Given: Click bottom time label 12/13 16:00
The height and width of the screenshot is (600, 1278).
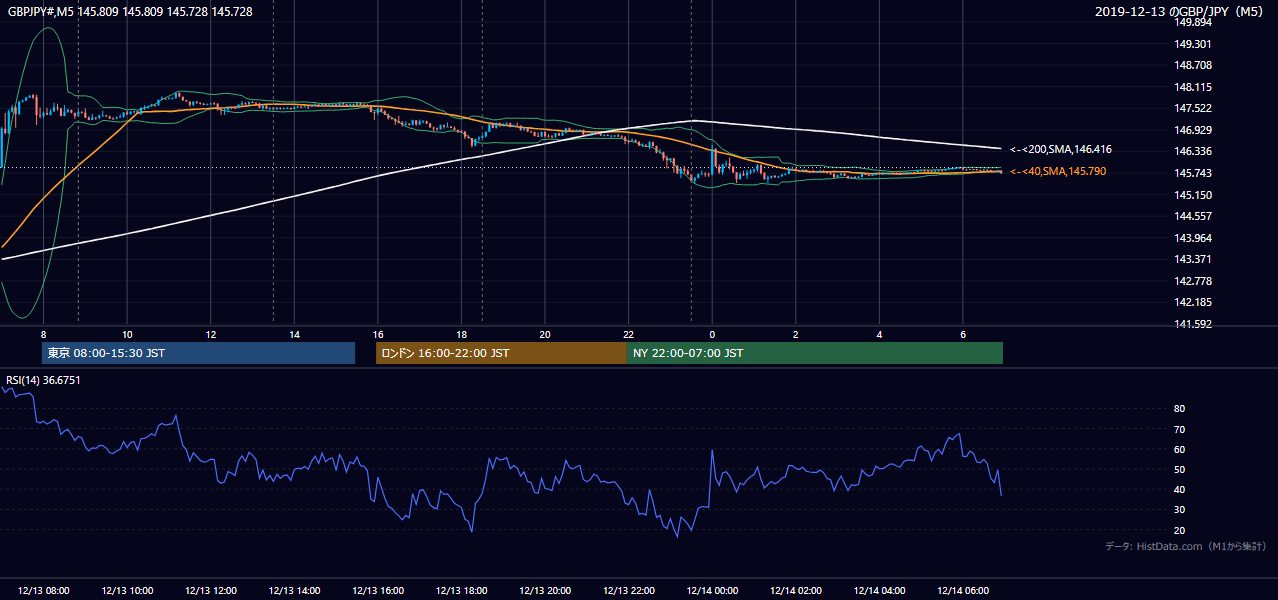Looking at the screenshot, I should coord(379,591).
